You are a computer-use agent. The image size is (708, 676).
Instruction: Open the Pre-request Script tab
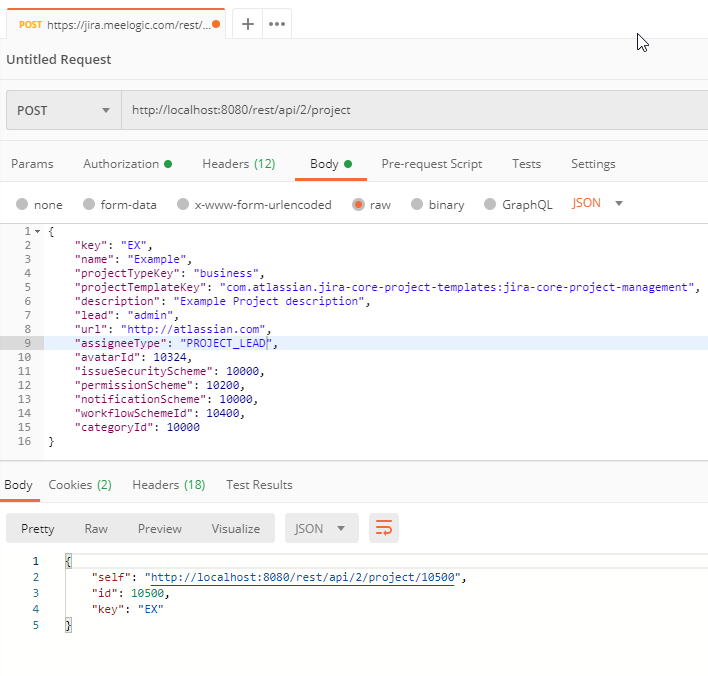[x=431, y=163]
